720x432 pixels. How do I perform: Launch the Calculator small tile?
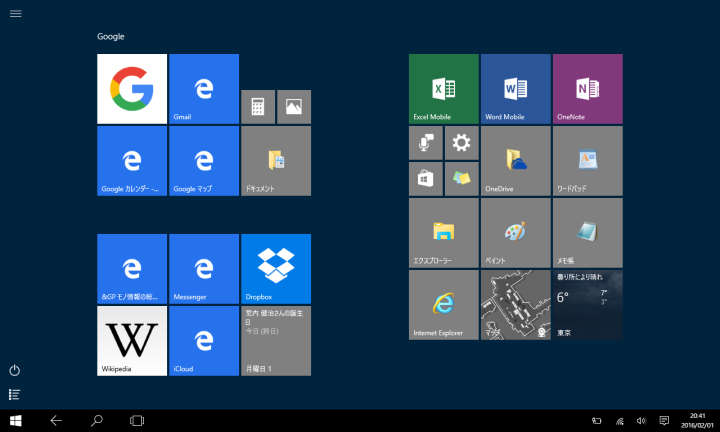[258, 107]
